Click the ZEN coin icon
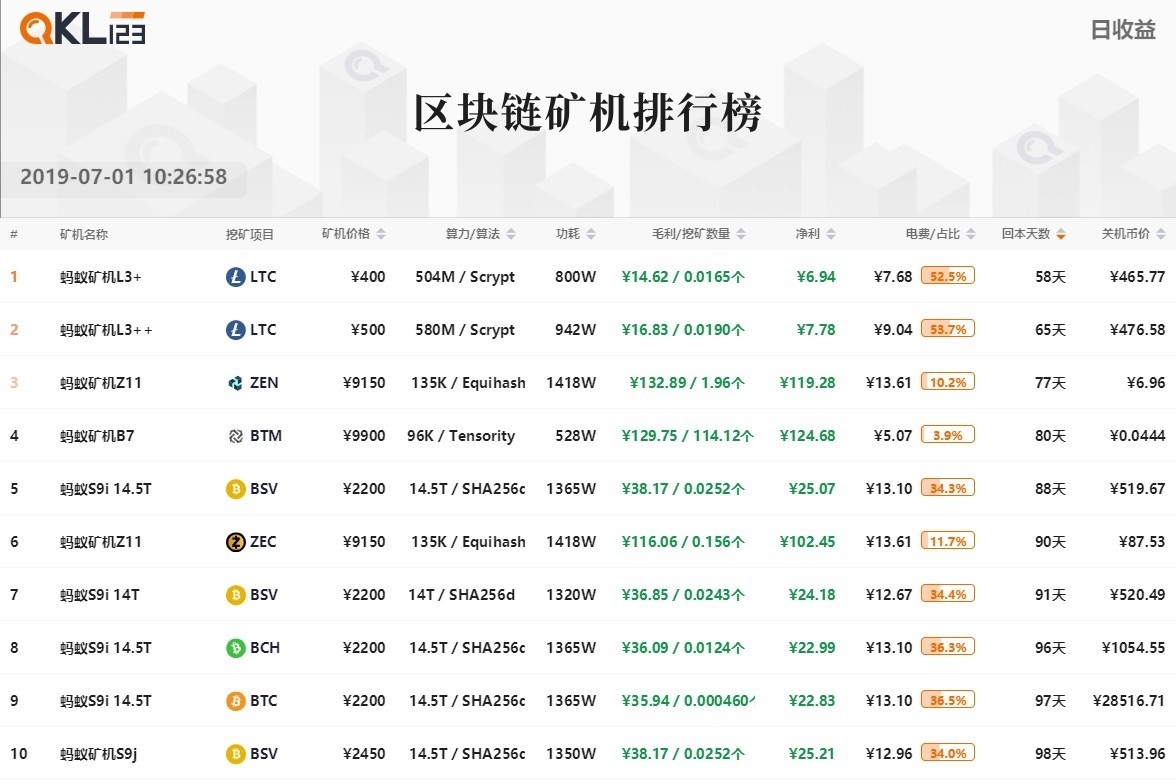This screenshot has width=1176, height=780. point(236,383)
